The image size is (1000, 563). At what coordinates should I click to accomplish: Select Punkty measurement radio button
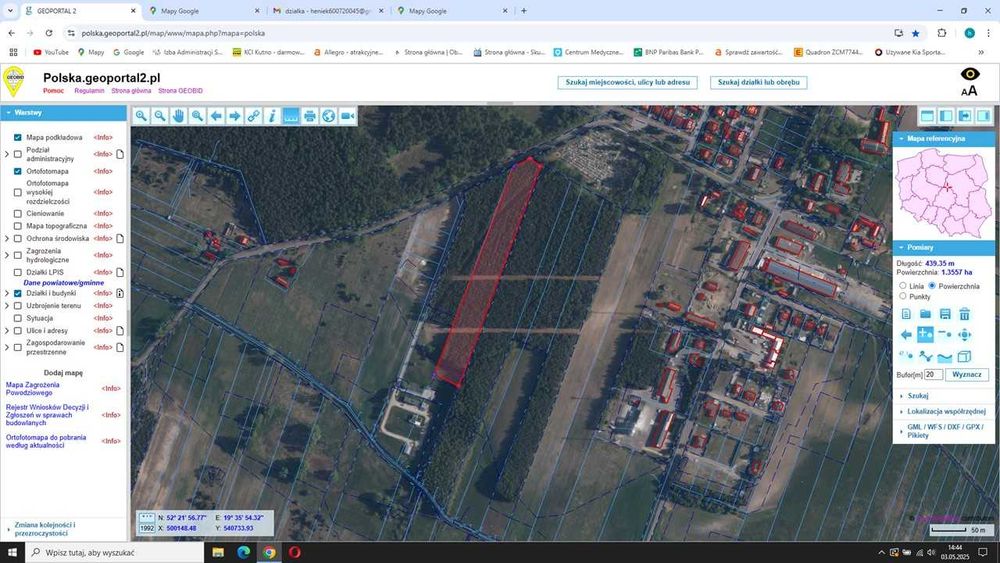[902, 296]
